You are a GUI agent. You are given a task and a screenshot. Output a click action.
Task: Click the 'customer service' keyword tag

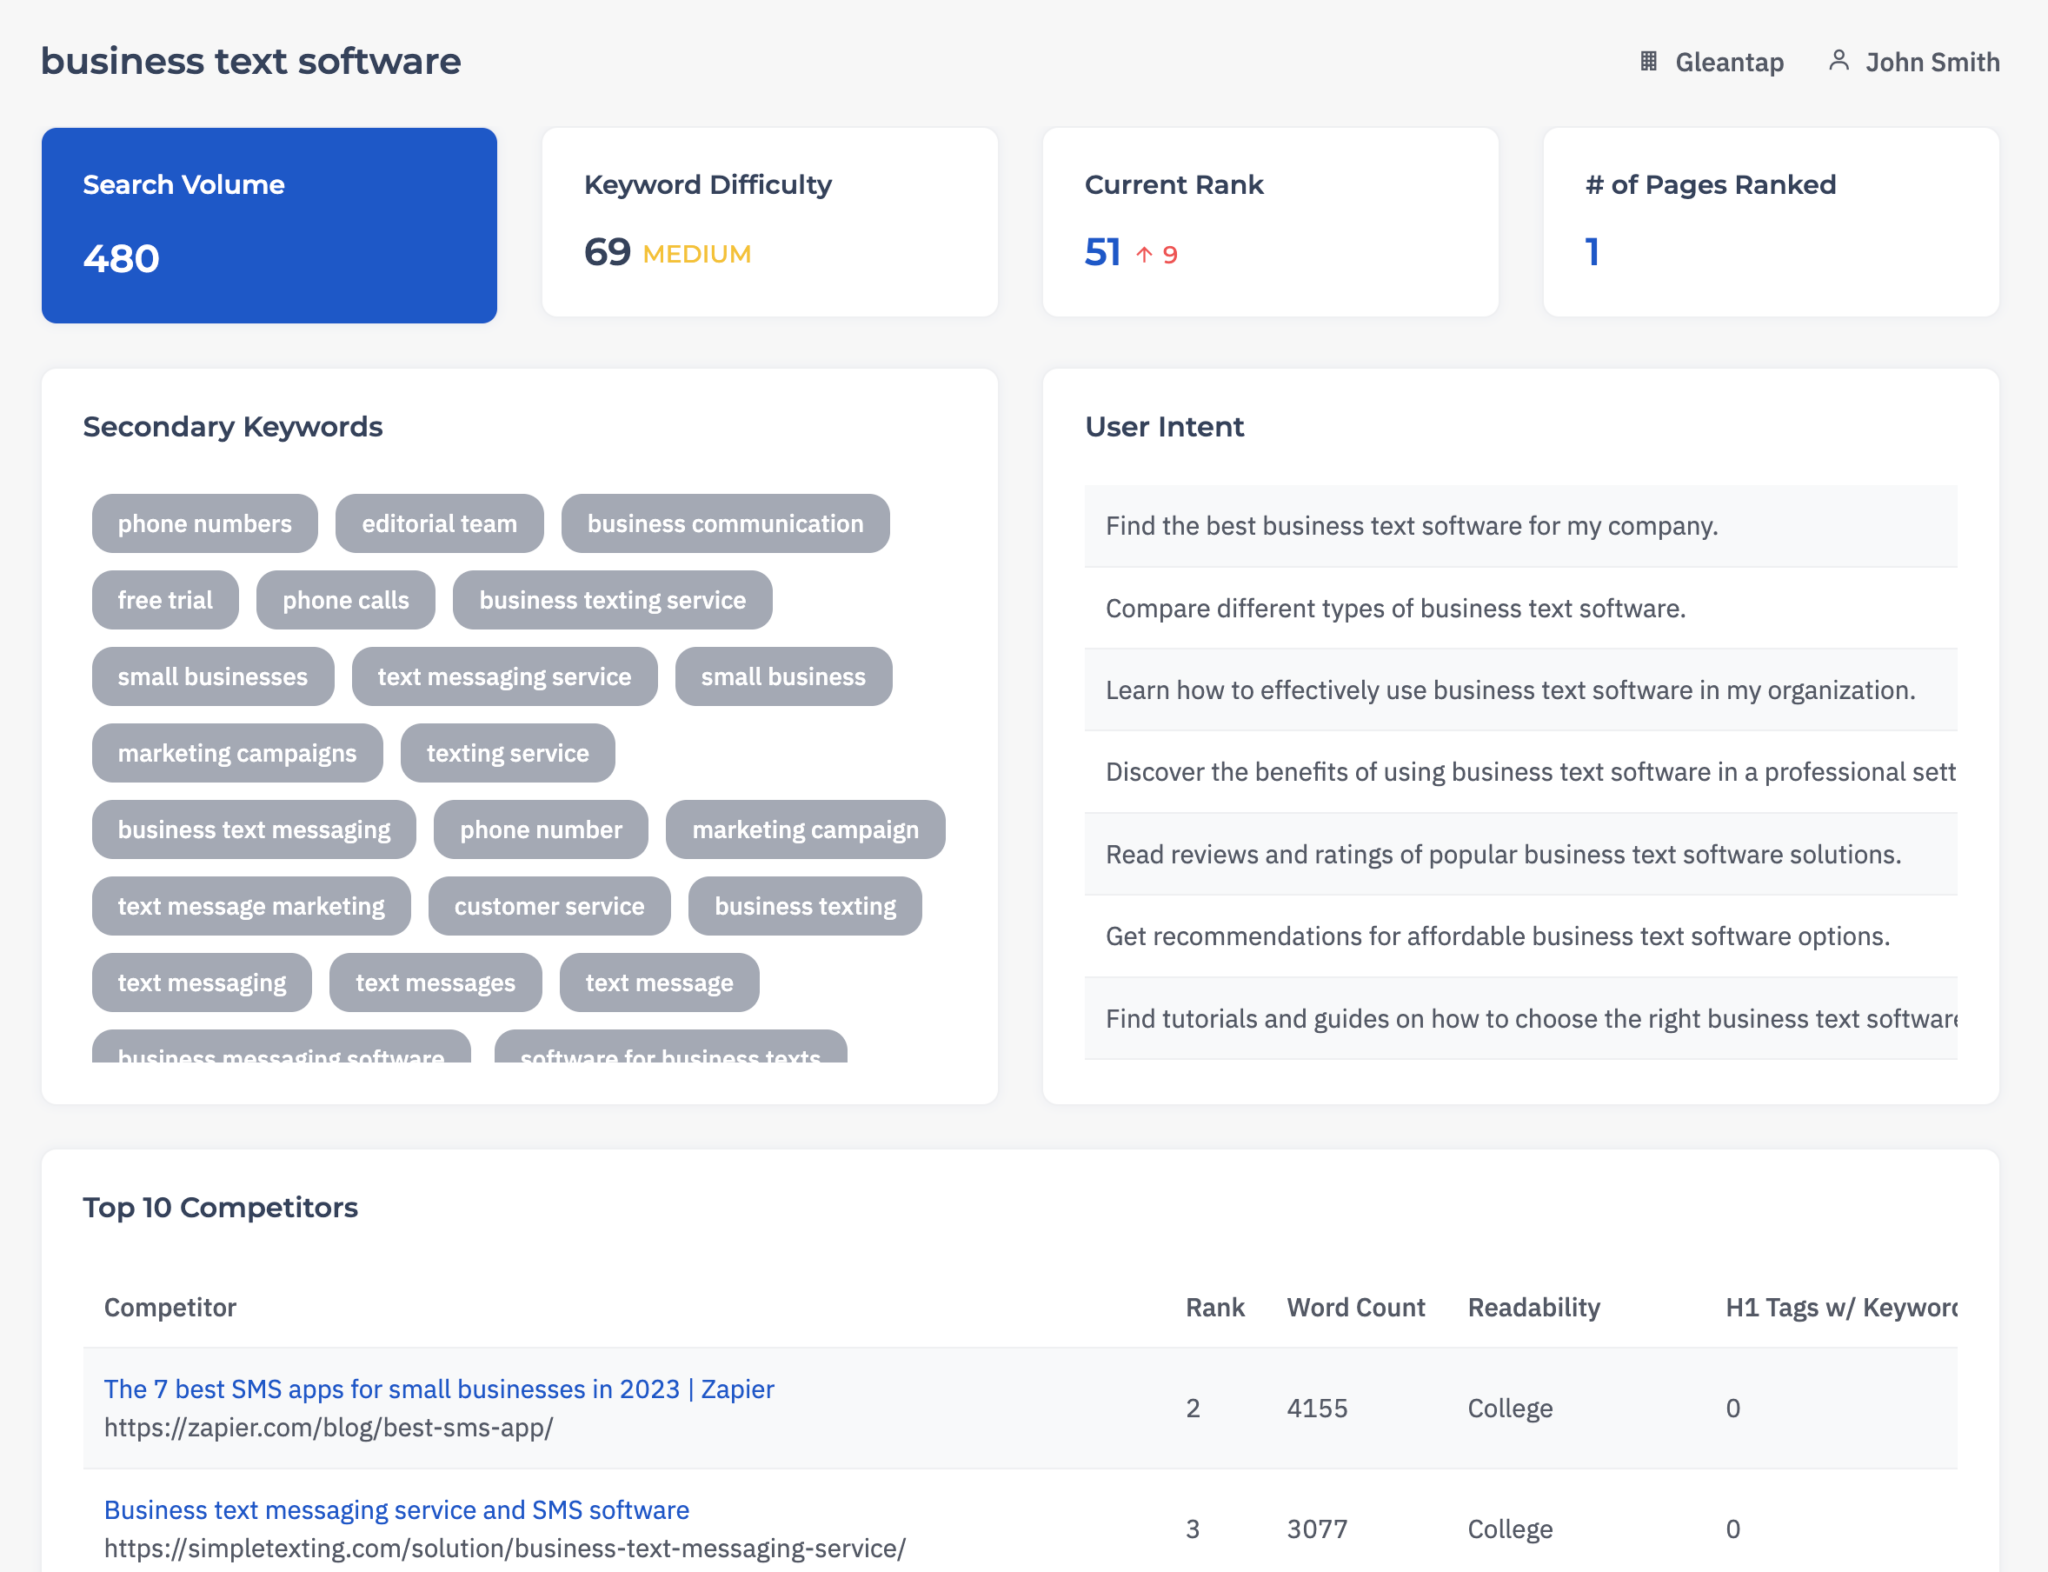(549, 906)
